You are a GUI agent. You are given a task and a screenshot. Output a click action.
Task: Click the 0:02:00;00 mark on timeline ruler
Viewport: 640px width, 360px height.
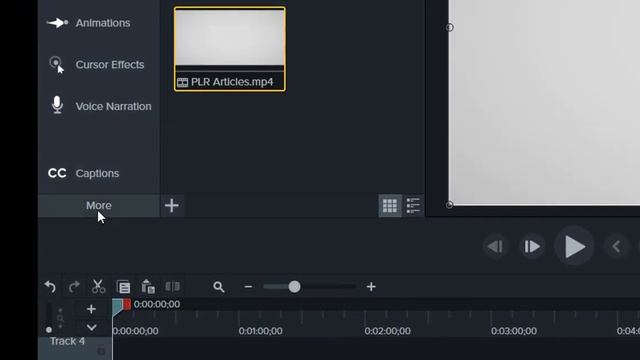coord(387,331)
